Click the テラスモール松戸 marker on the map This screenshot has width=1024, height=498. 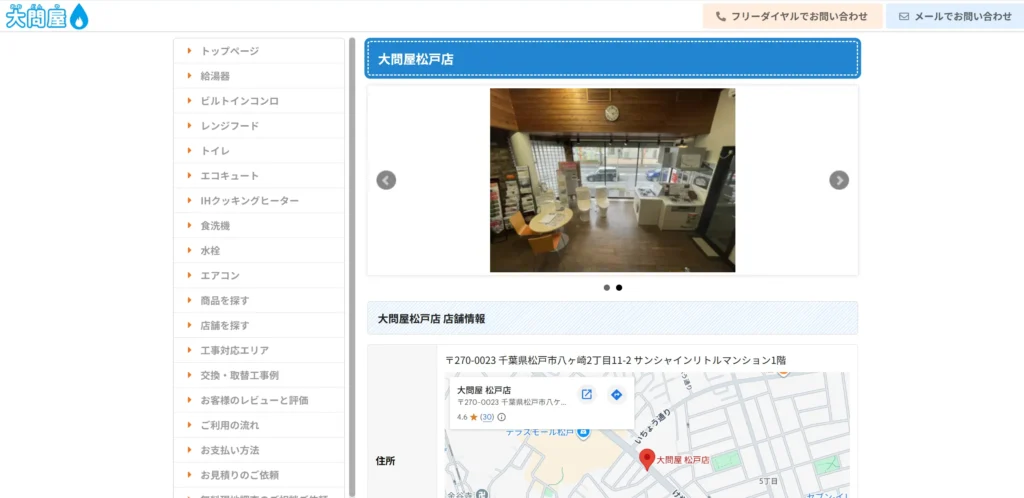(x=582, y=432)
